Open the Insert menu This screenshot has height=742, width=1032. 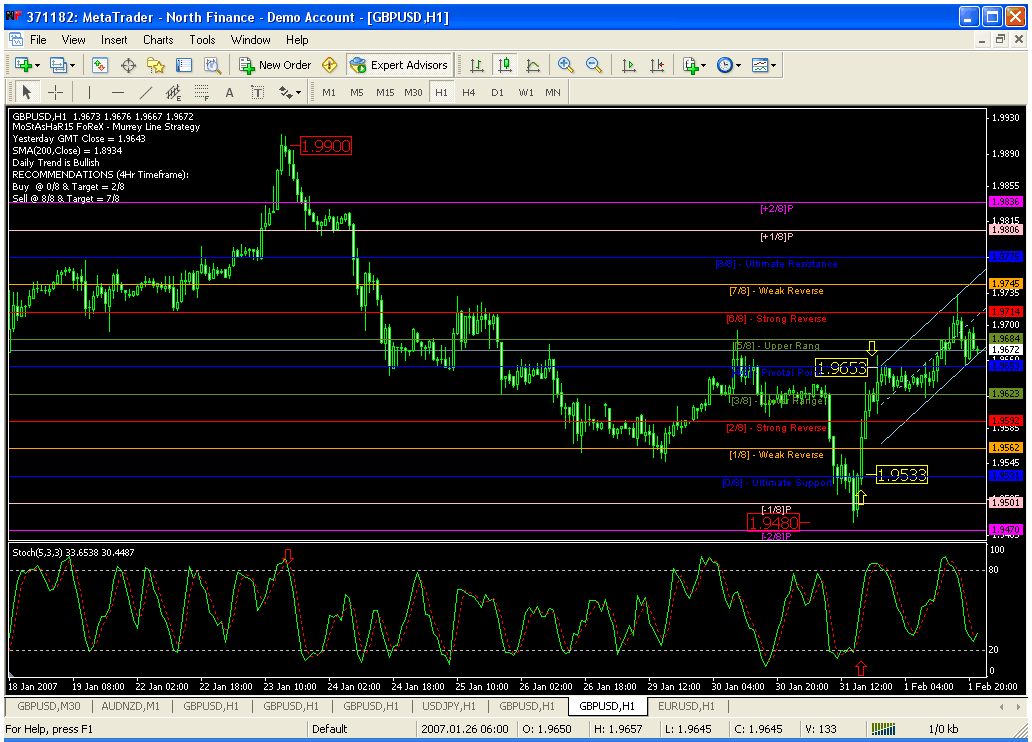[x=114, y=40]
